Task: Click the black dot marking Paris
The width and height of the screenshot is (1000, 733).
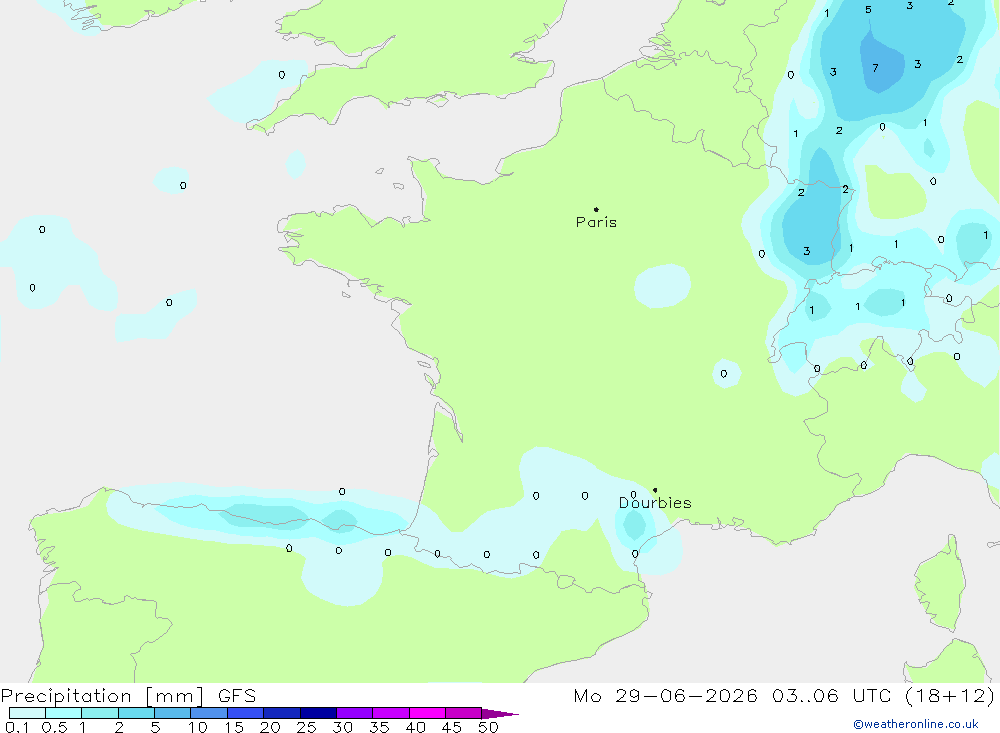Action: click(596, 209)
